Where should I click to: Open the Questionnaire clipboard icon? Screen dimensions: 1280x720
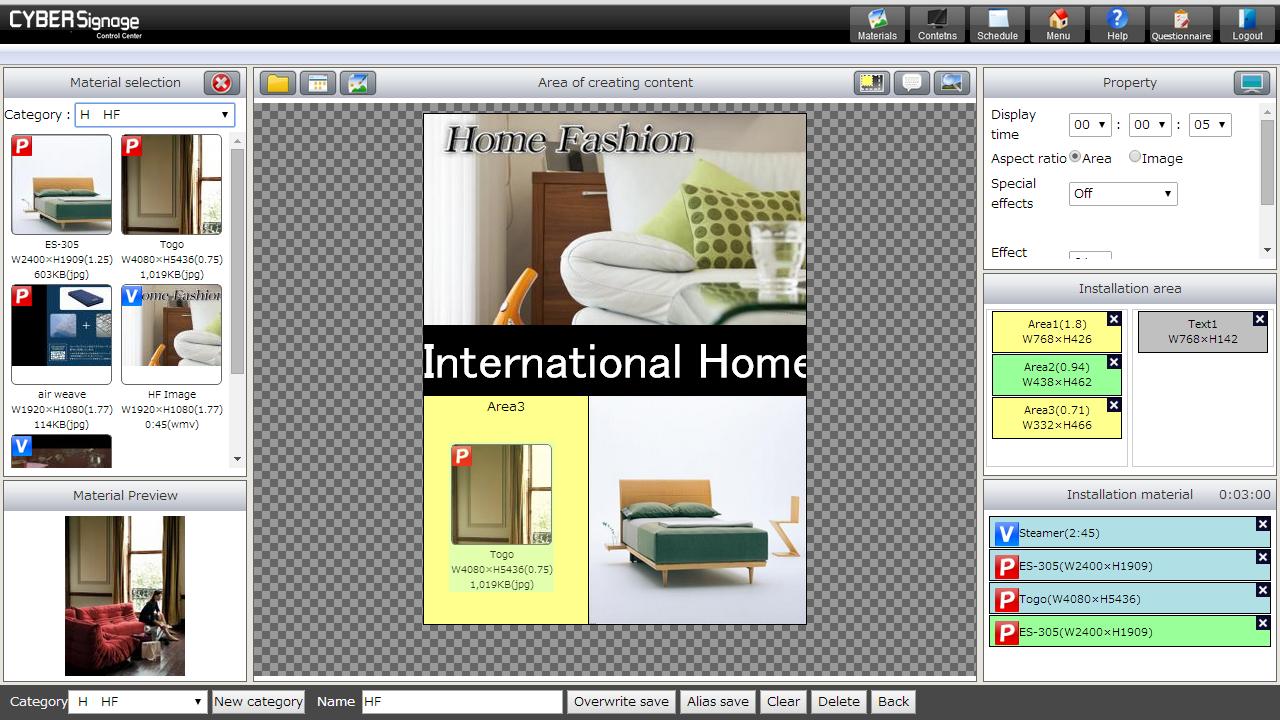tap(1181, 24)
